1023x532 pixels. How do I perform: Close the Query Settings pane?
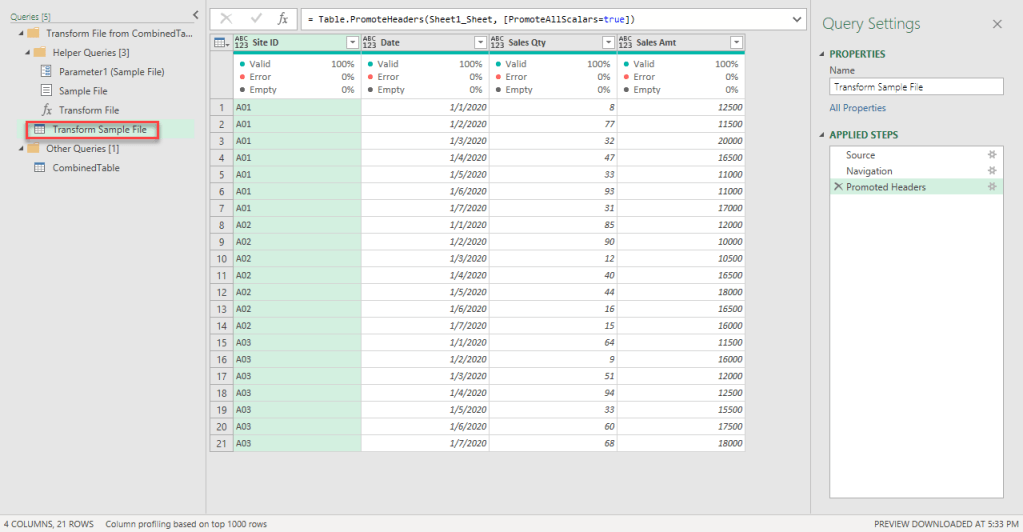[996, 24]
